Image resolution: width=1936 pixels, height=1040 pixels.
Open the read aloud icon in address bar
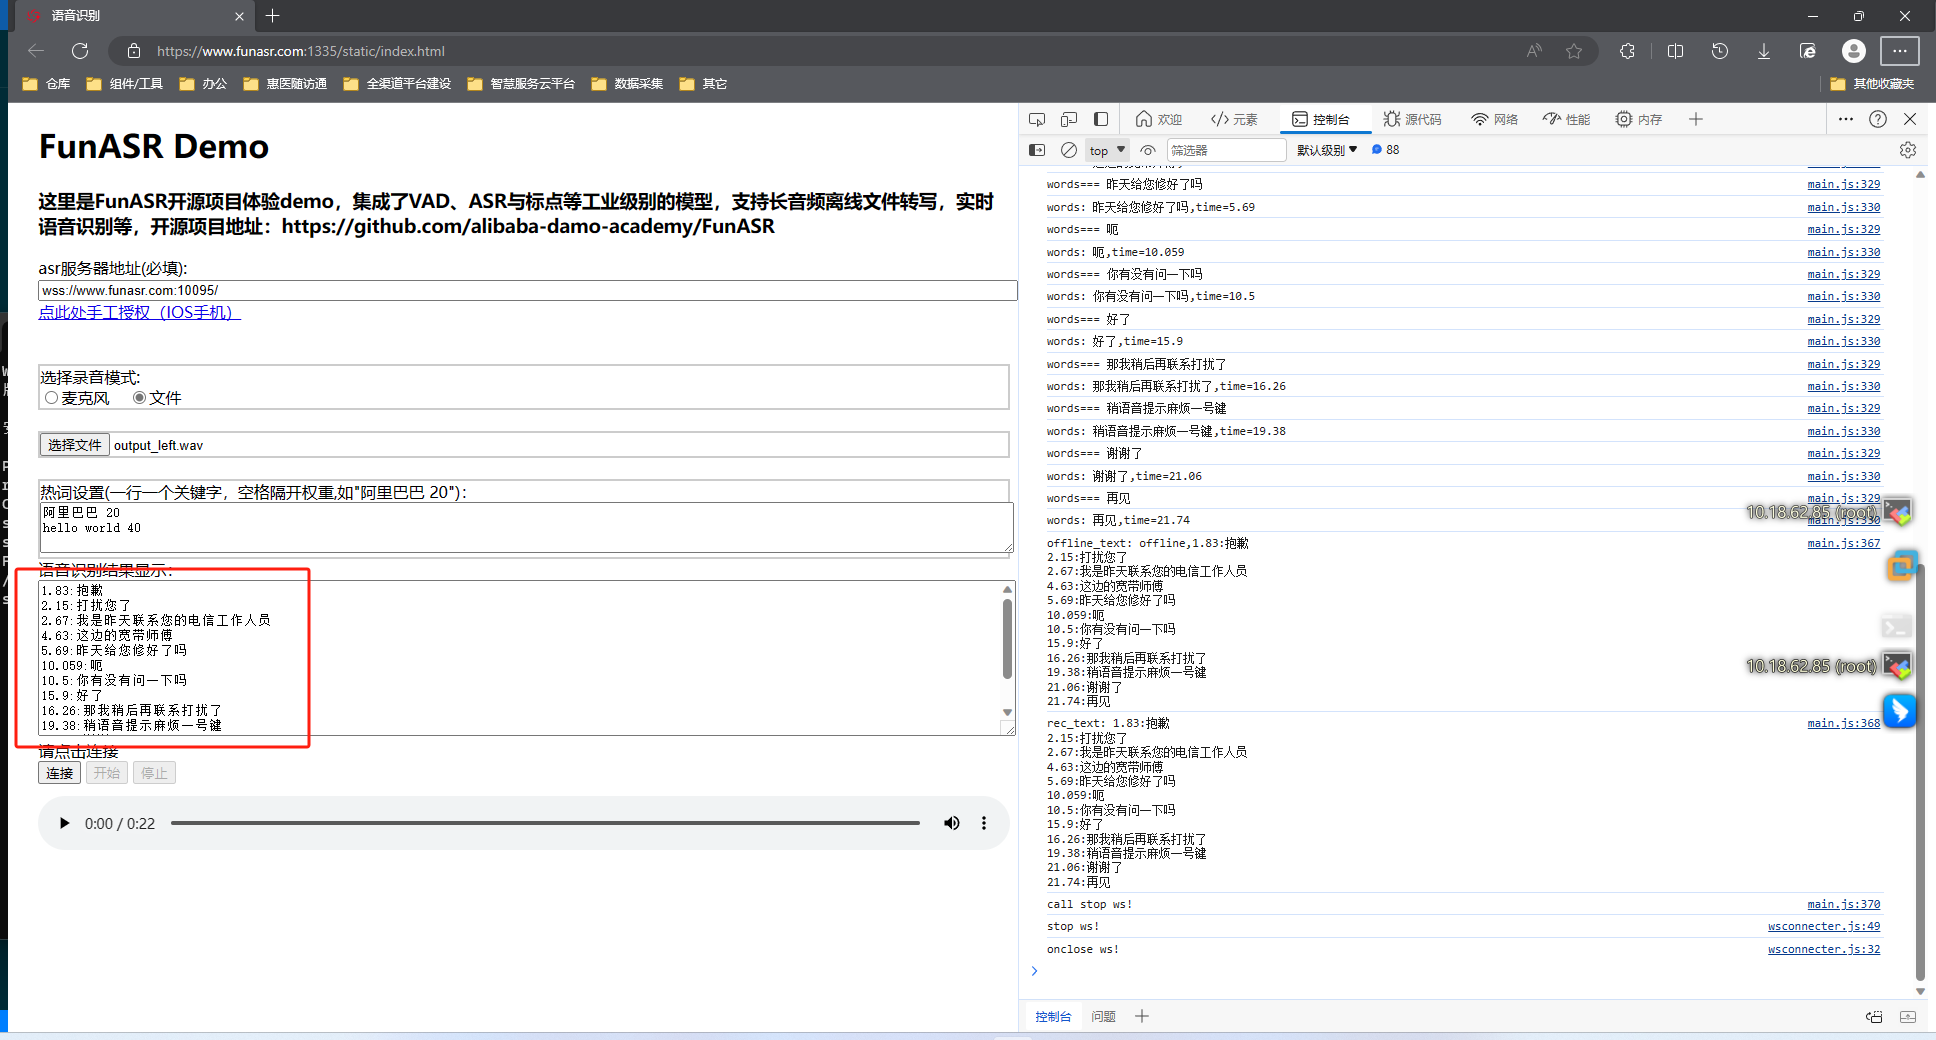pyautogui.click(x=1534, y=51)
